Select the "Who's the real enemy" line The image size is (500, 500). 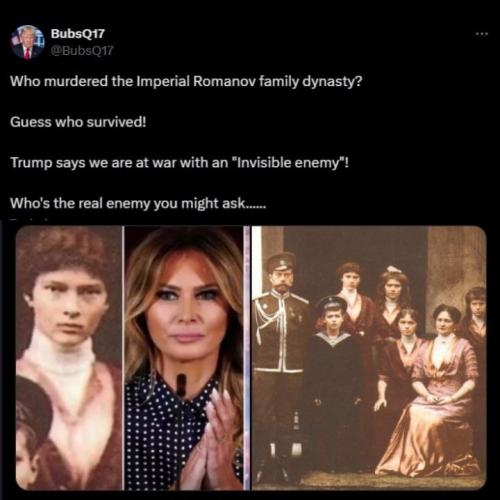point(138,203)
